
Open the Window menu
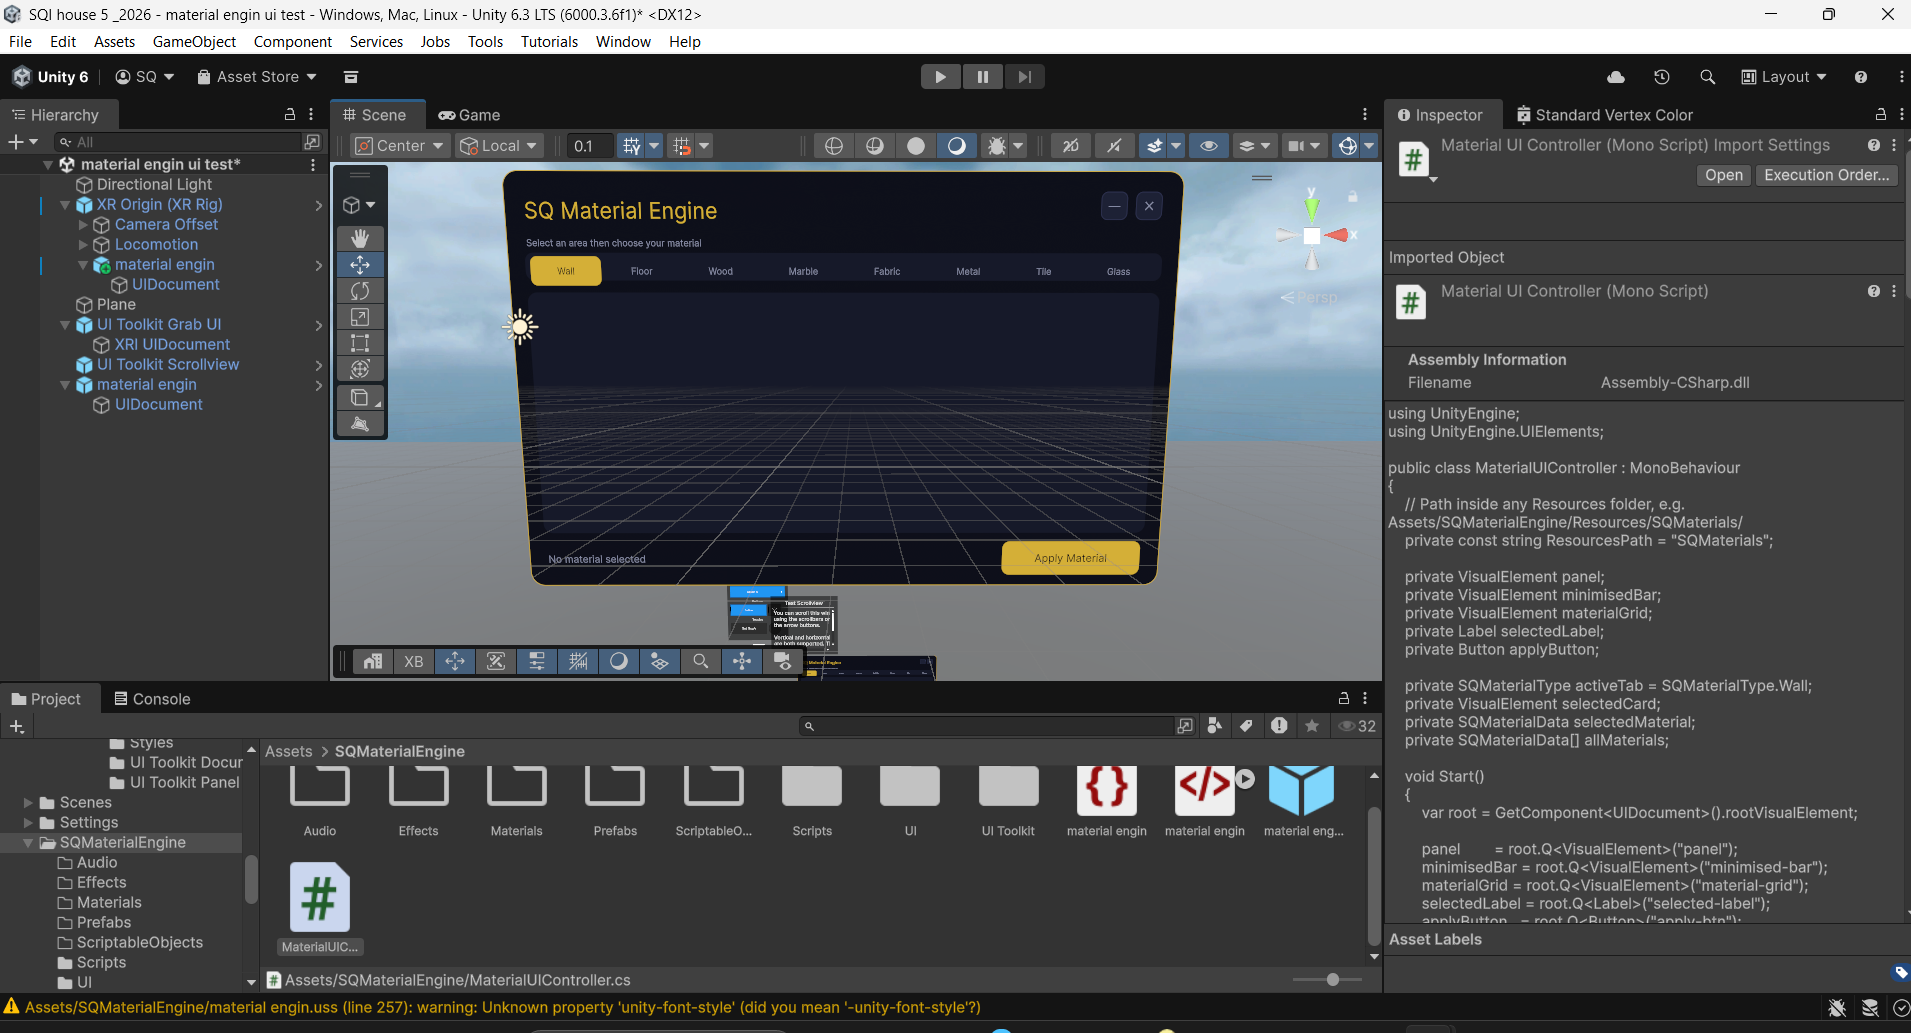tap(623, 42)
